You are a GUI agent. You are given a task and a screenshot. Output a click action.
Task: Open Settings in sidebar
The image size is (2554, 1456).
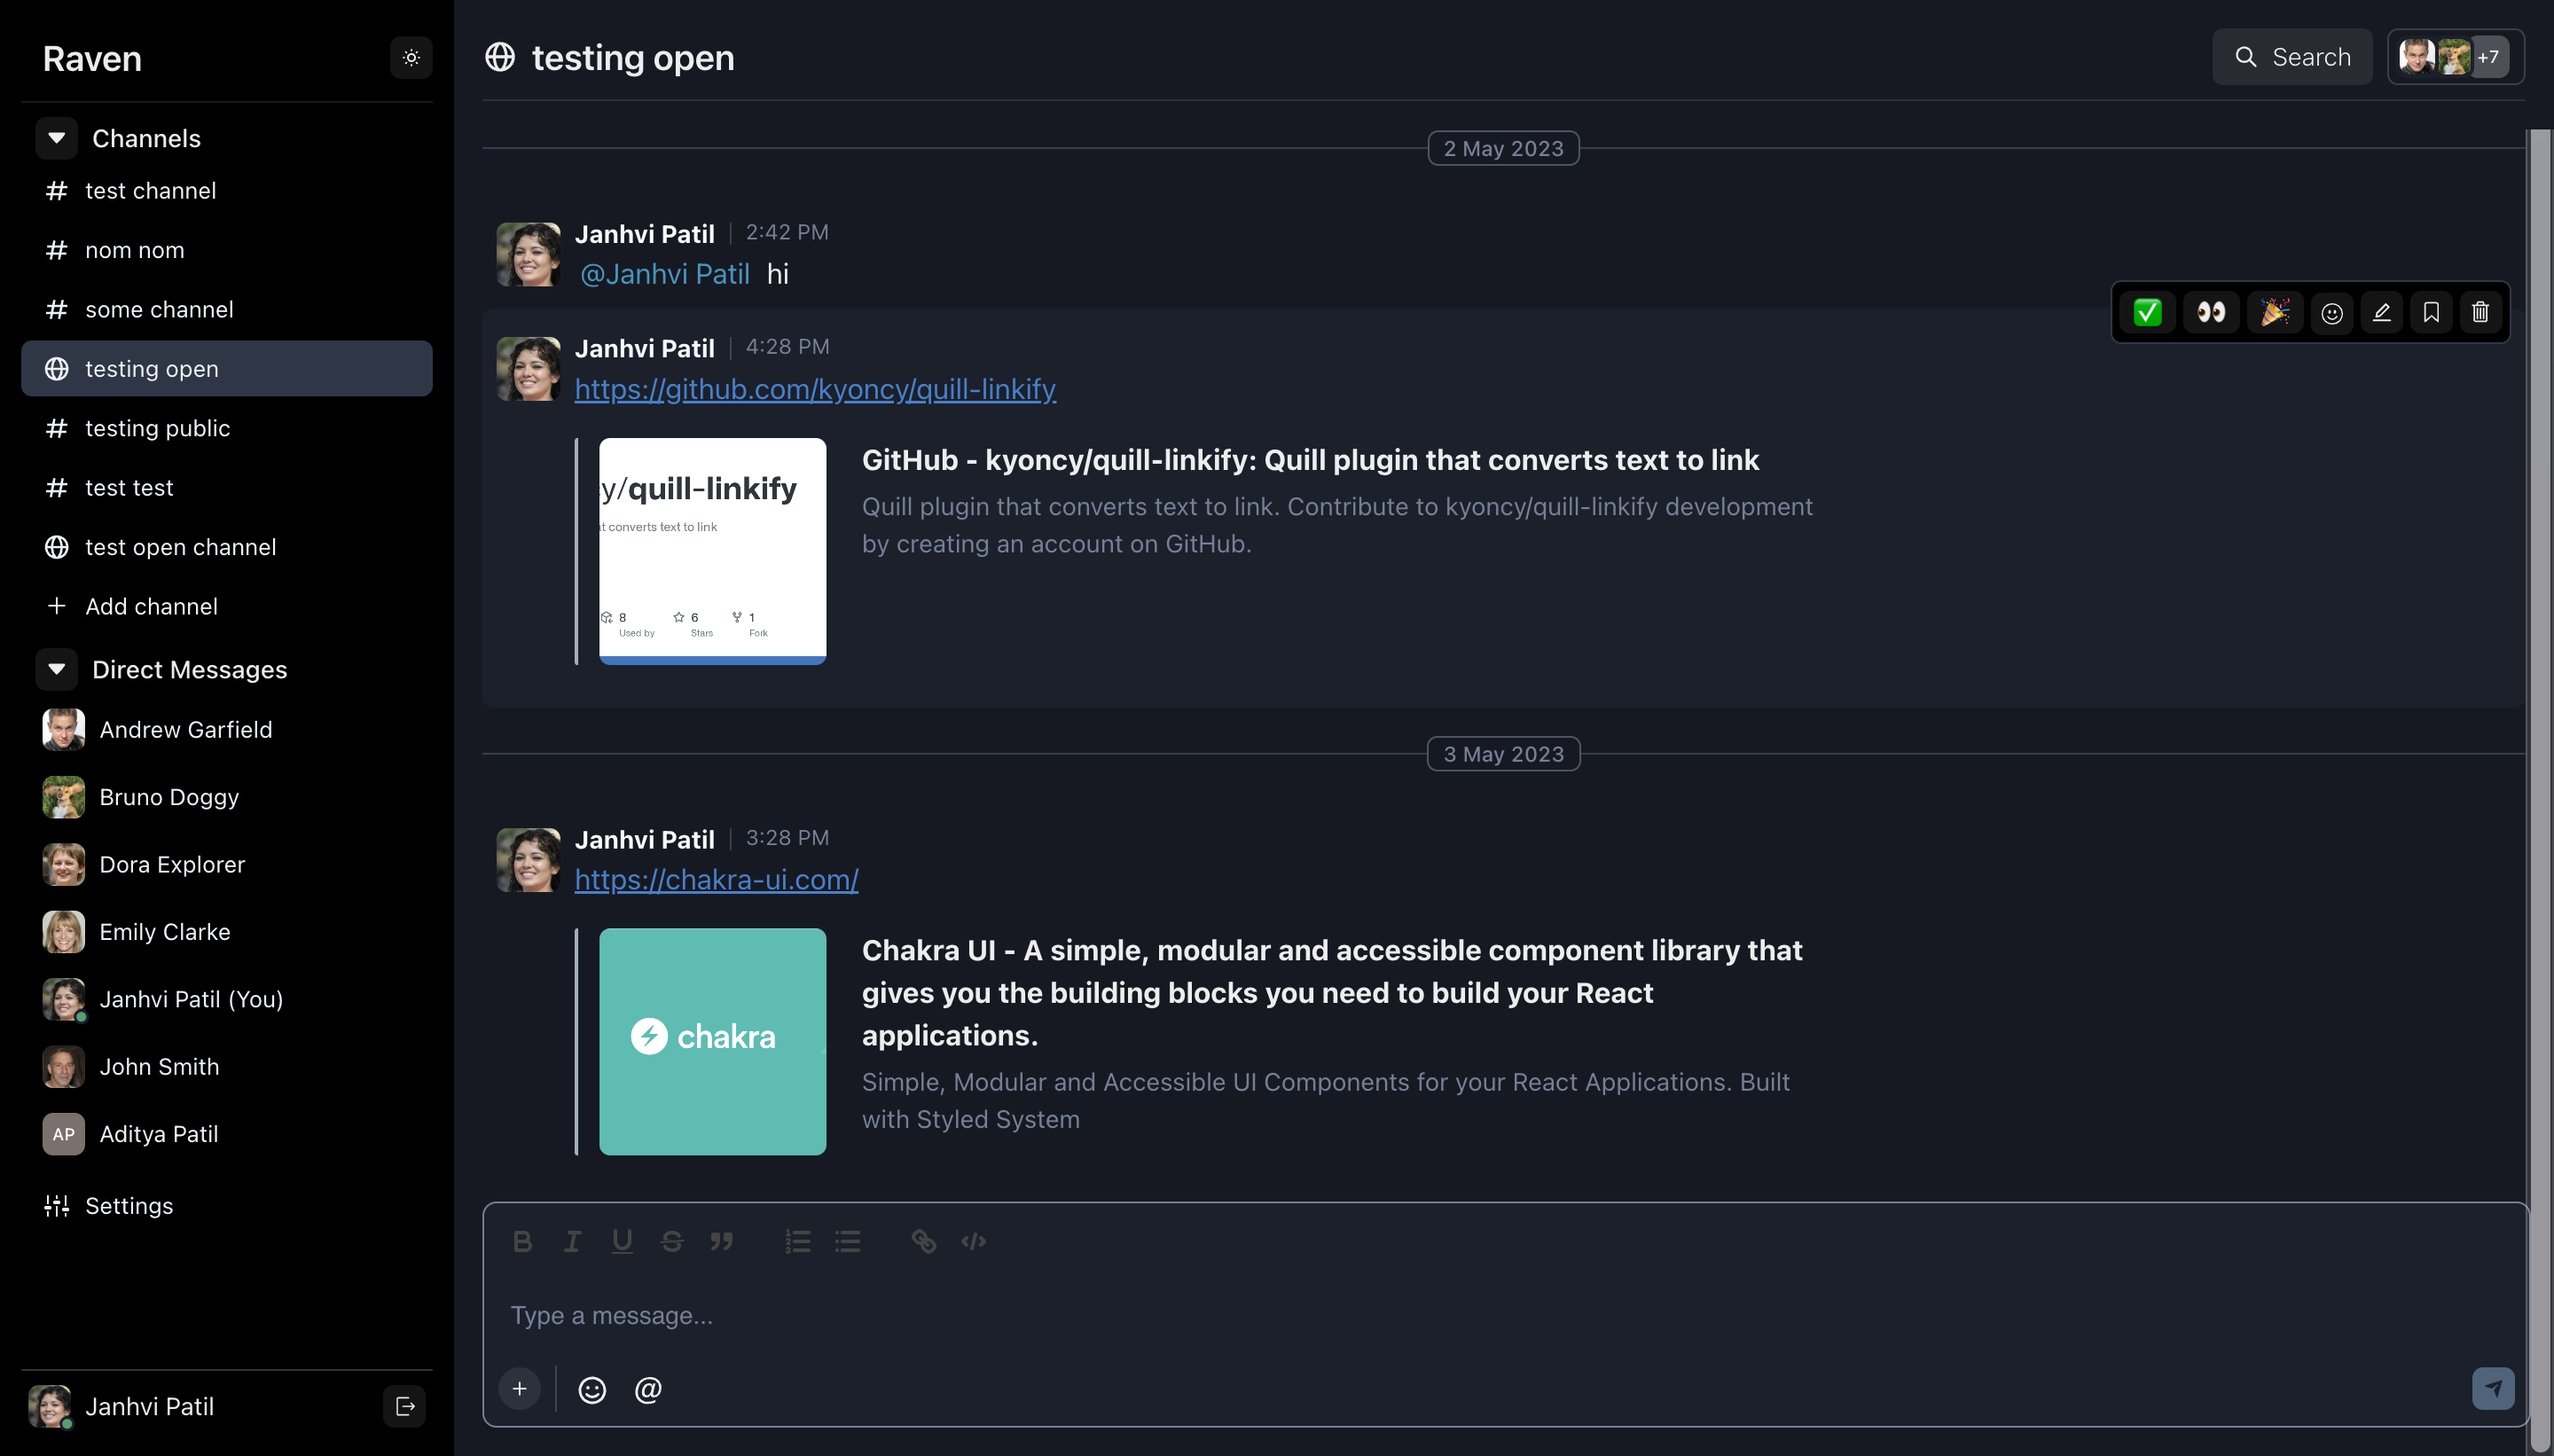[x=128, y=1205]
